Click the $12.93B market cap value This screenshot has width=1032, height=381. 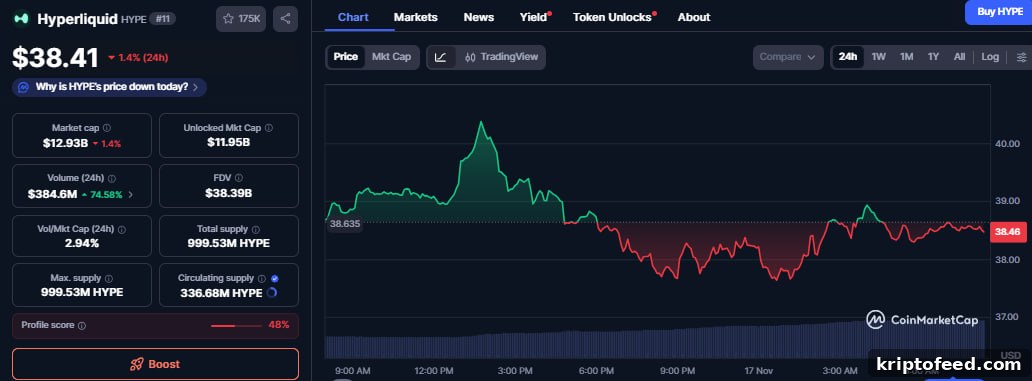point(65,143)
